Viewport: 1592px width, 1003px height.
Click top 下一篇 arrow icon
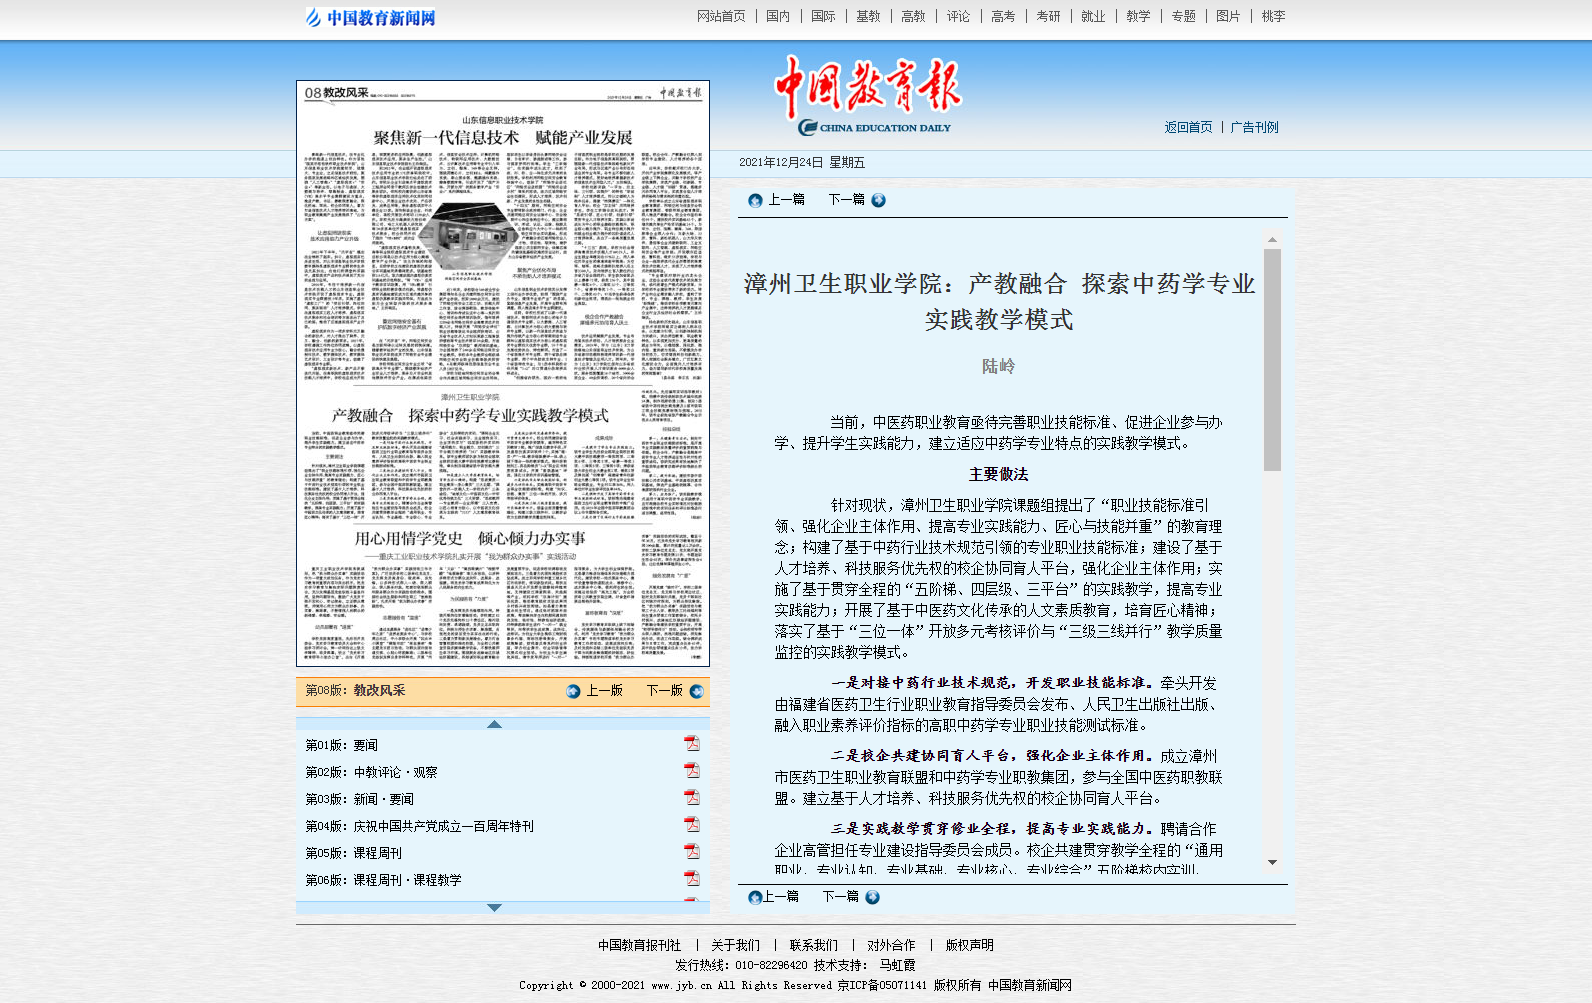pyautogui.click(x=878, y=200)
